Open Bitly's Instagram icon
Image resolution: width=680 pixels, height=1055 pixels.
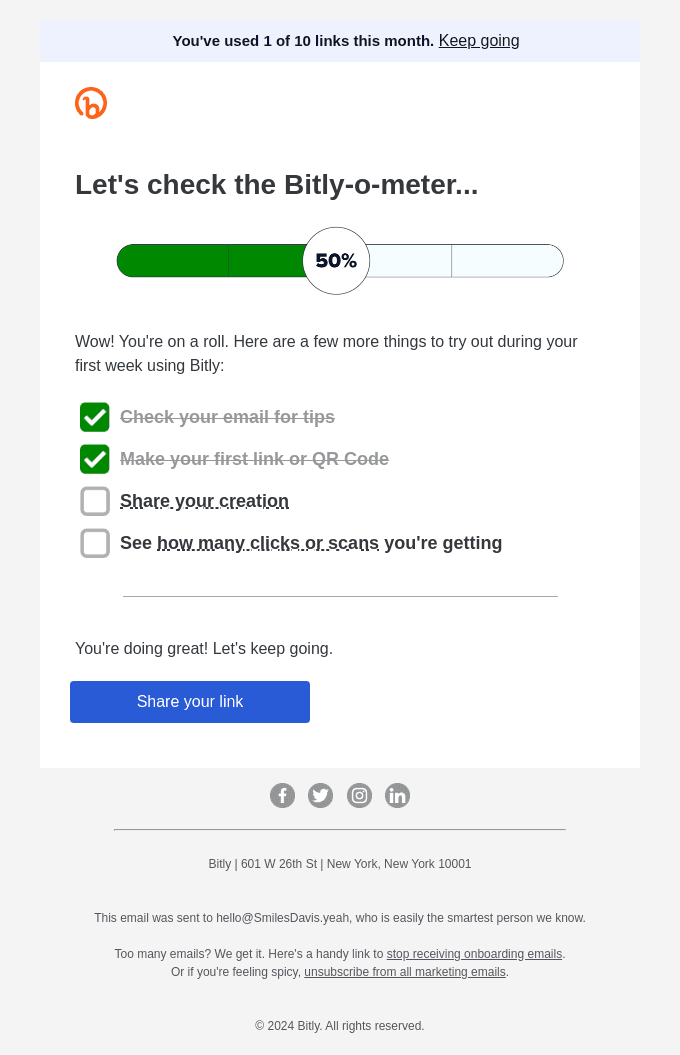(x=359, y=796)
